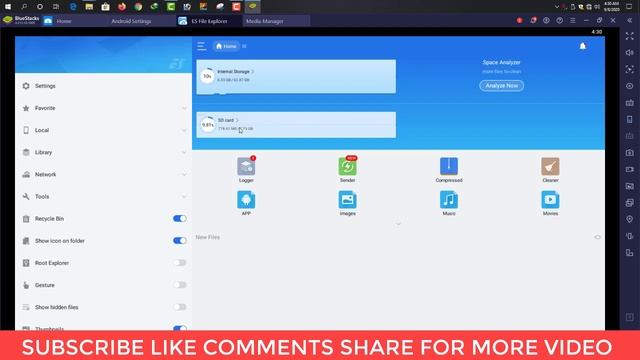Screen dimensions: 640x360
Task: Click the hamburger menu icon in ES File Explorer
Action: click(201, 46)
